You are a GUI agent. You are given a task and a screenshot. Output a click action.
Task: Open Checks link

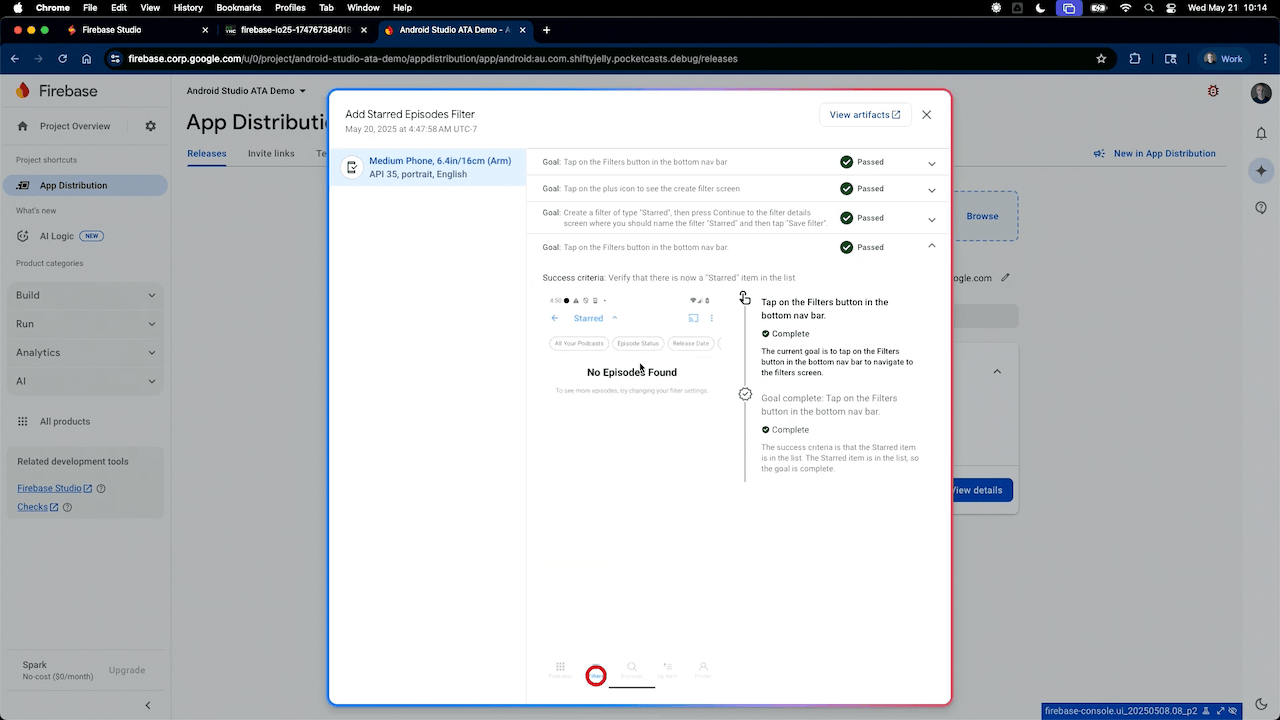pyautogui.click(x=37, y=507)
